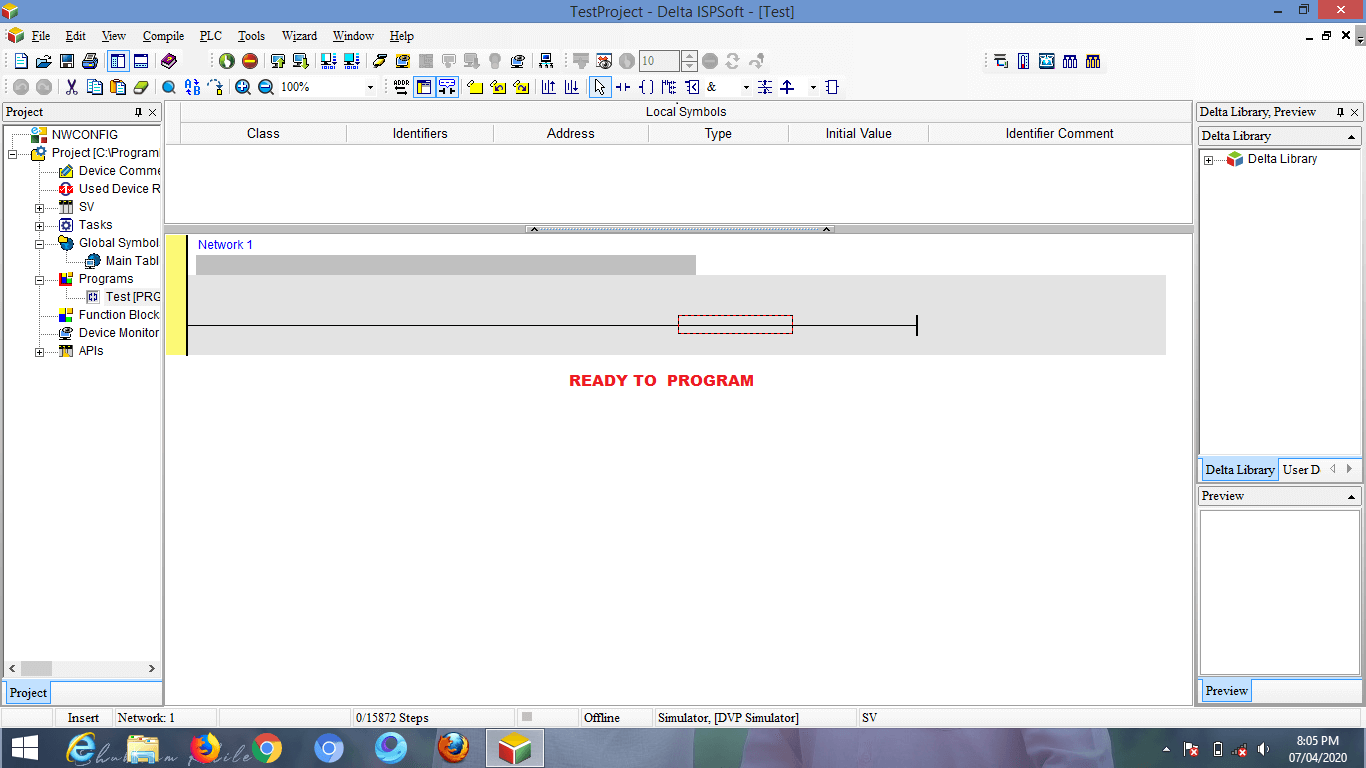
Task: Click the green Run PLC icon
Action: [x=227, y=61]
